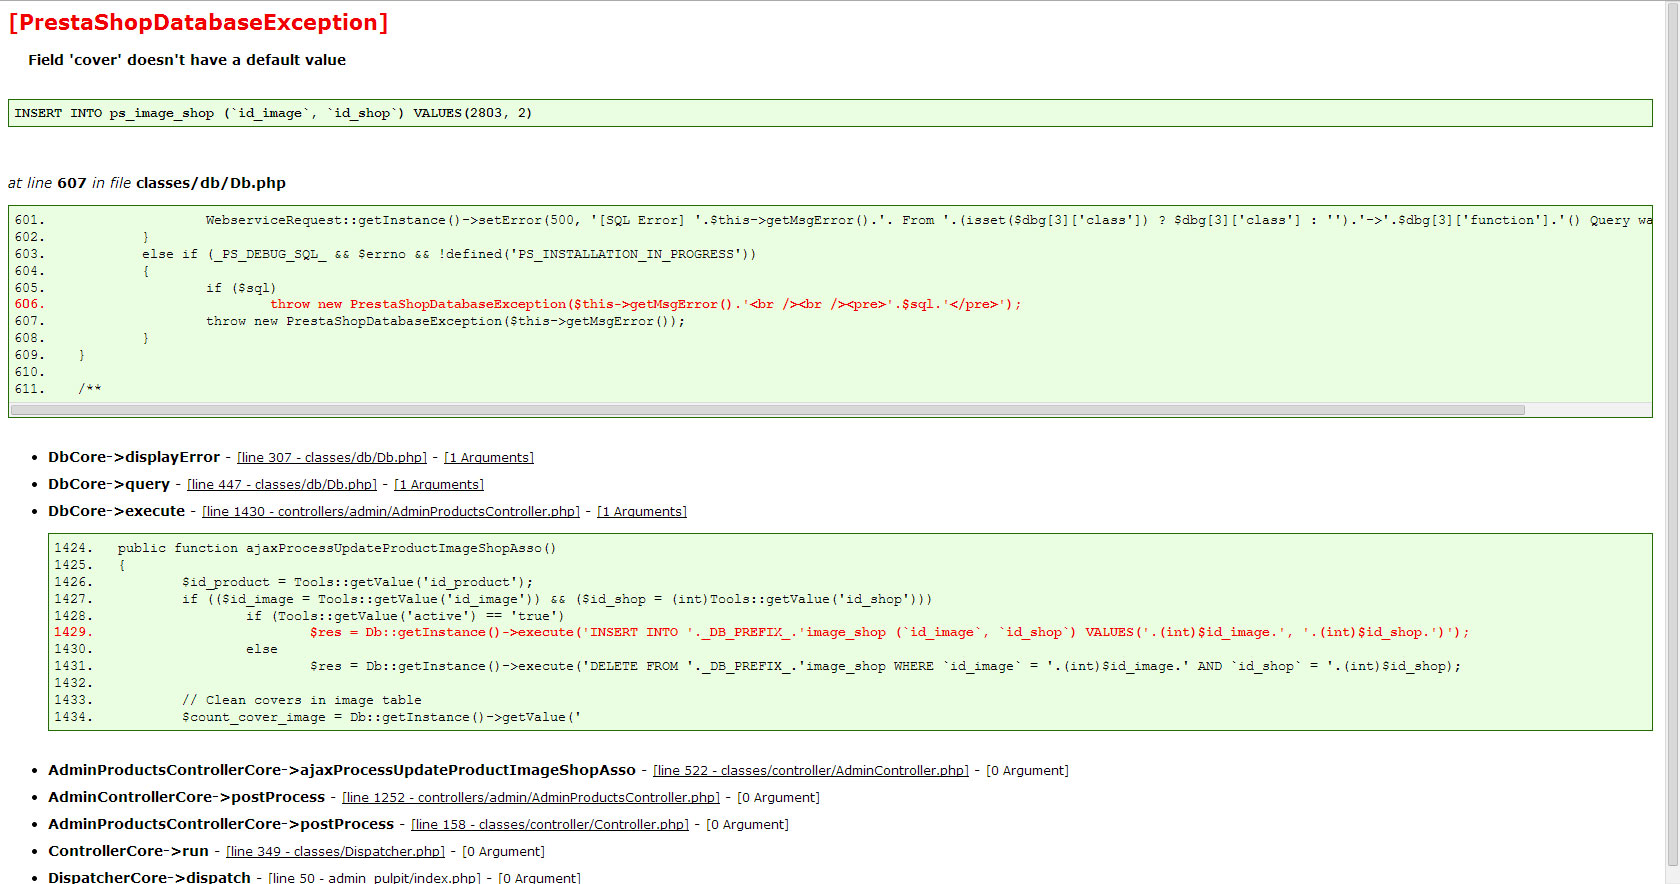Click code line 607 throw statement
The height and width of the screenshot is (884, 1680).
pyautogui.click(x=445, y=321)
